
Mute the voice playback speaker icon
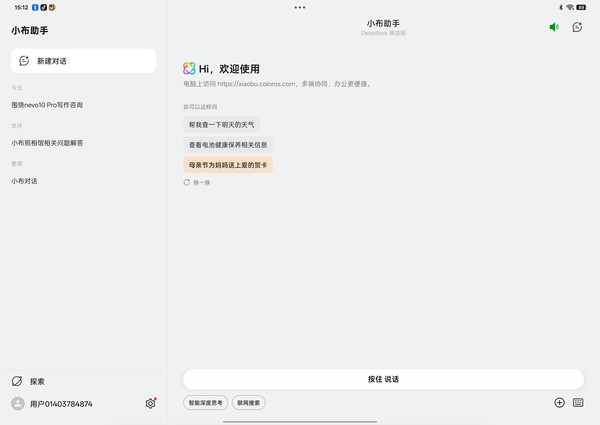pos(554,27)
